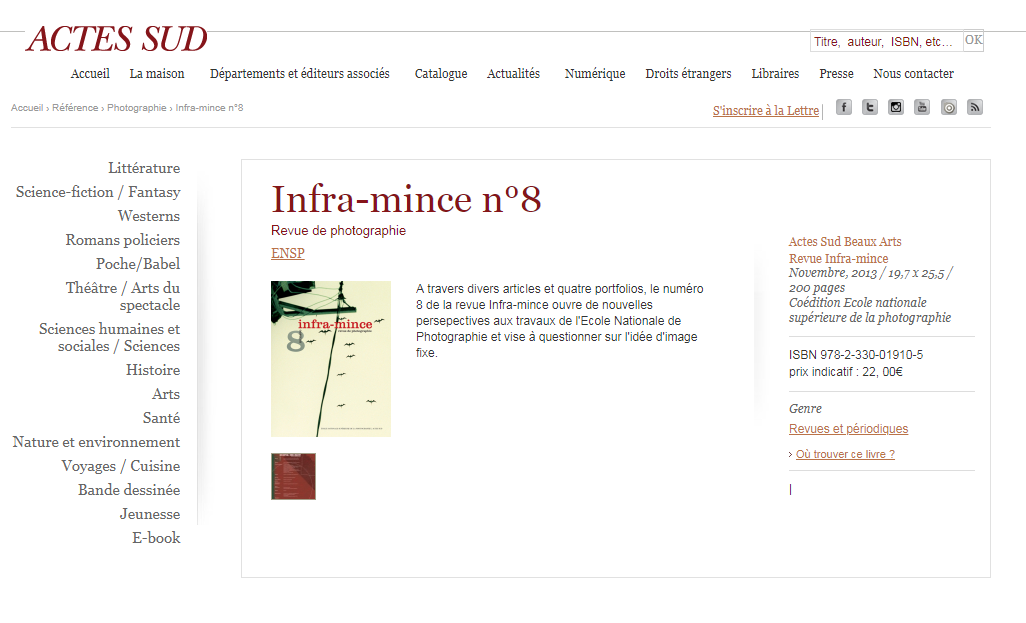The image size is (1026, 623).
Task: Click the Revue de photographie subtitle
Action: [x=338, y=230]
